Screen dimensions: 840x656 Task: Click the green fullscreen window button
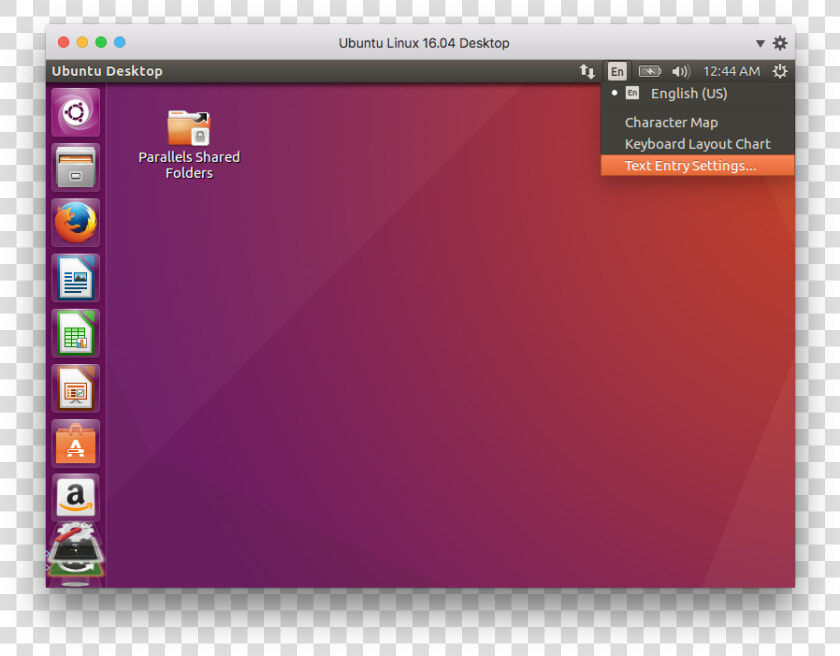tap(101, 42)
